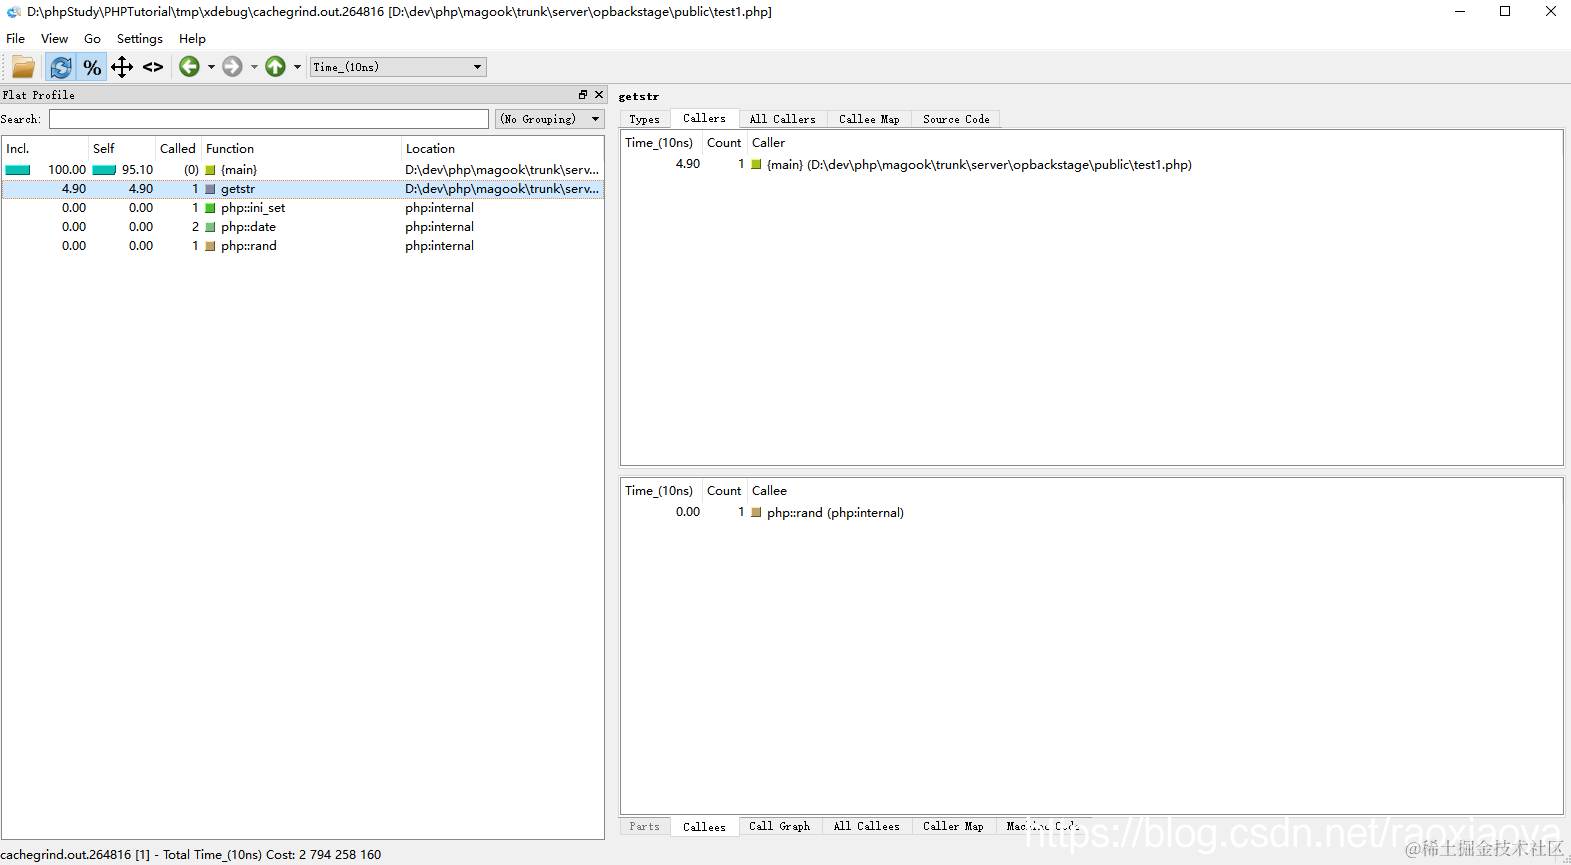
Task: Switch to the All Callees tab
Action: click(867, 827)
